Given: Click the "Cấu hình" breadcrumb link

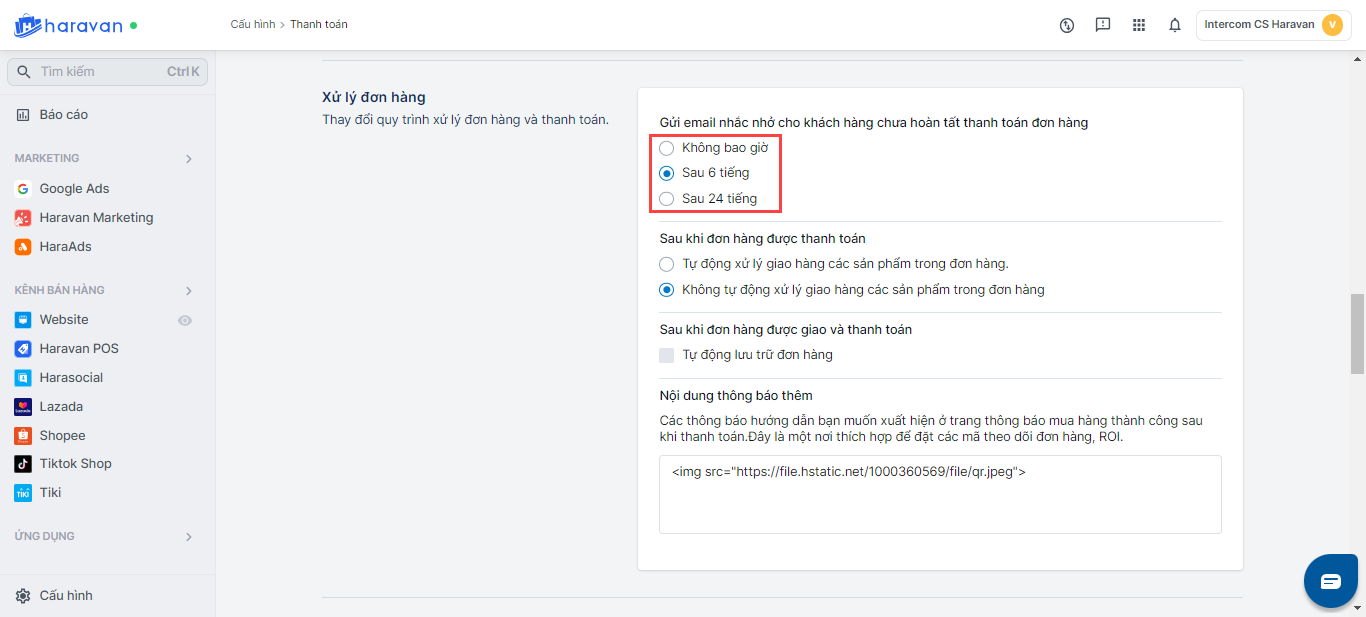Looking at the screenshot, I should tap(252, 24).
